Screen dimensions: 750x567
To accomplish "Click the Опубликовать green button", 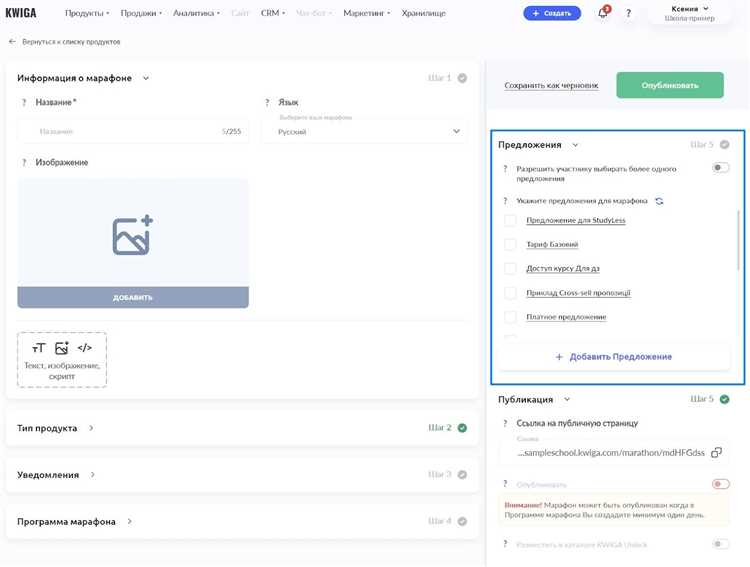I will point(670,85).
